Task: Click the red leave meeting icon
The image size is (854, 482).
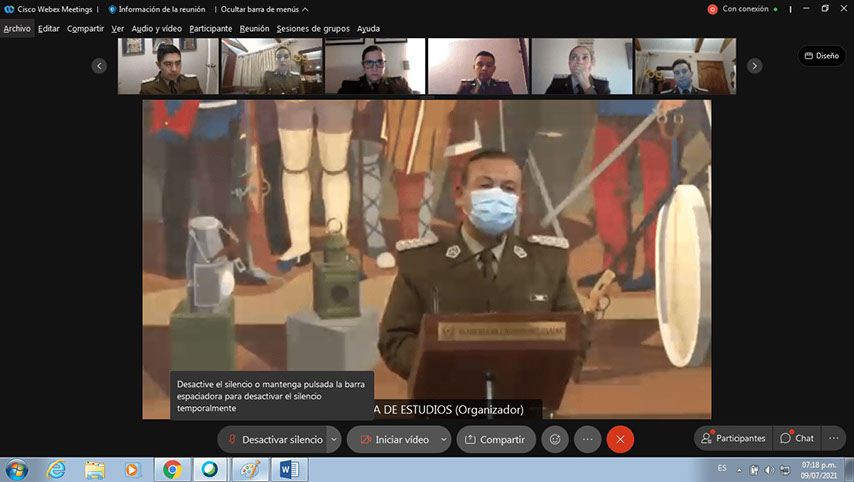Action: pos(620,439)
